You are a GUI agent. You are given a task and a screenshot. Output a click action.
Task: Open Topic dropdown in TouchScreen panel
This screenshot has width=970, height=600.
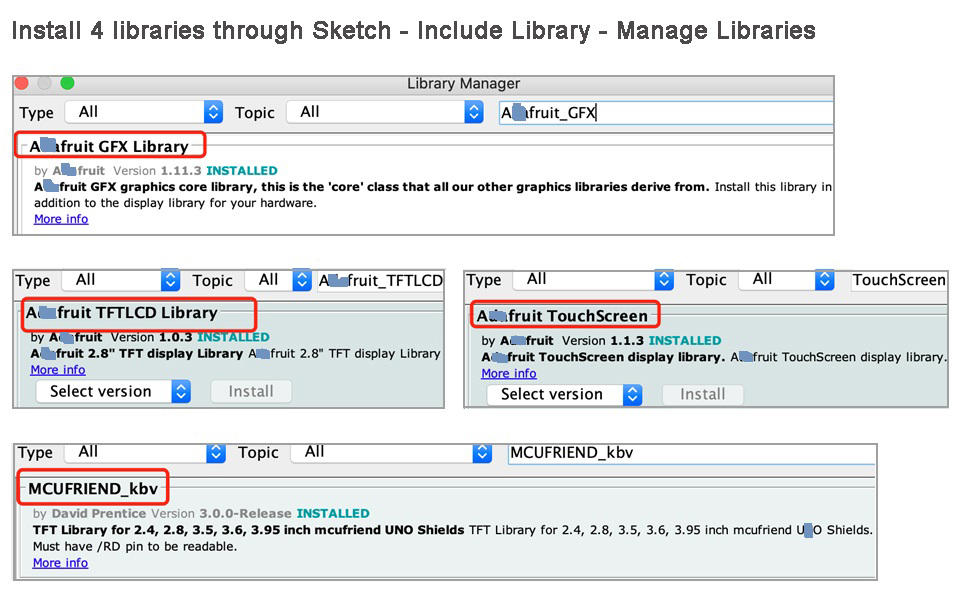[786, 280]
